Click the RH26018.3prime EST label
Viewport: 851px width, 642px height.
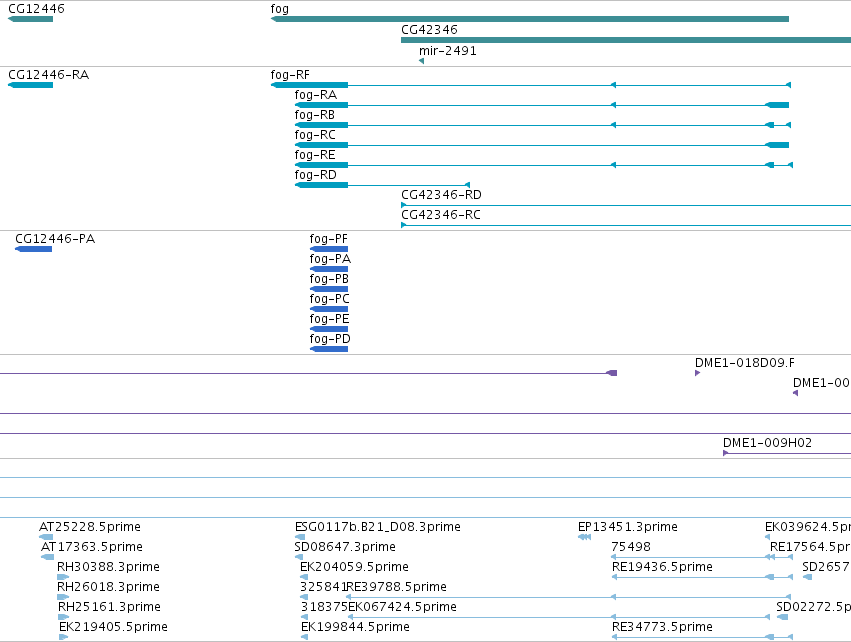coord(109,587)
